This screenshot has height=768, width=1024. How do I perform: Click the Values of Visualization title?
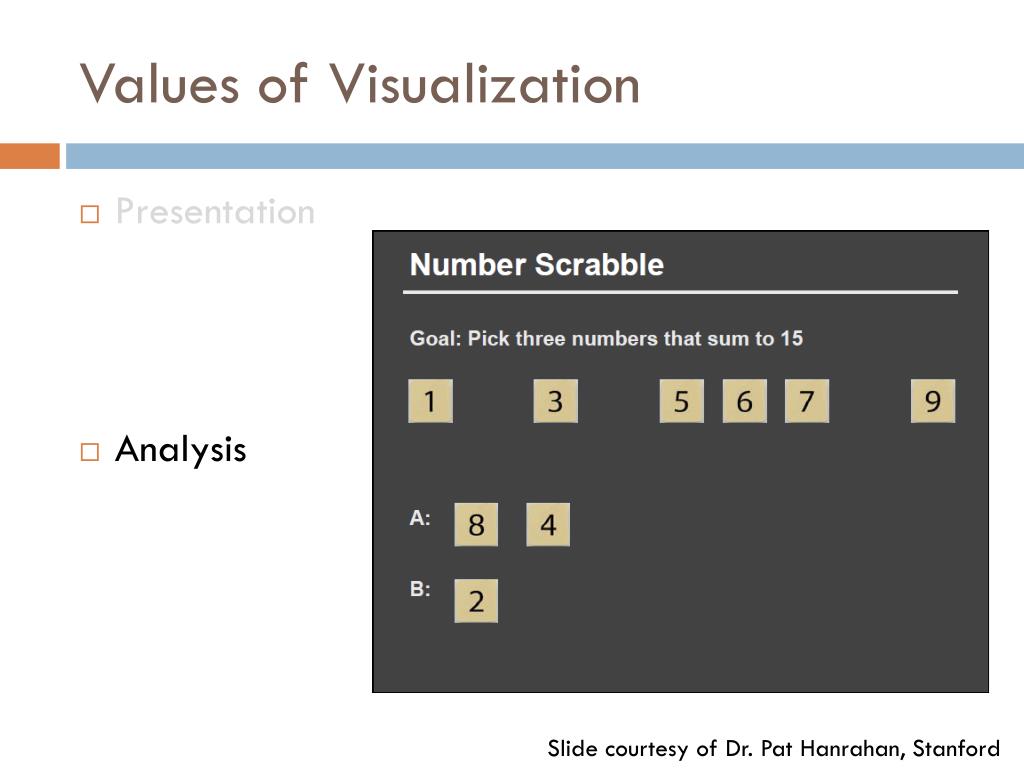[x=360, y=84]
